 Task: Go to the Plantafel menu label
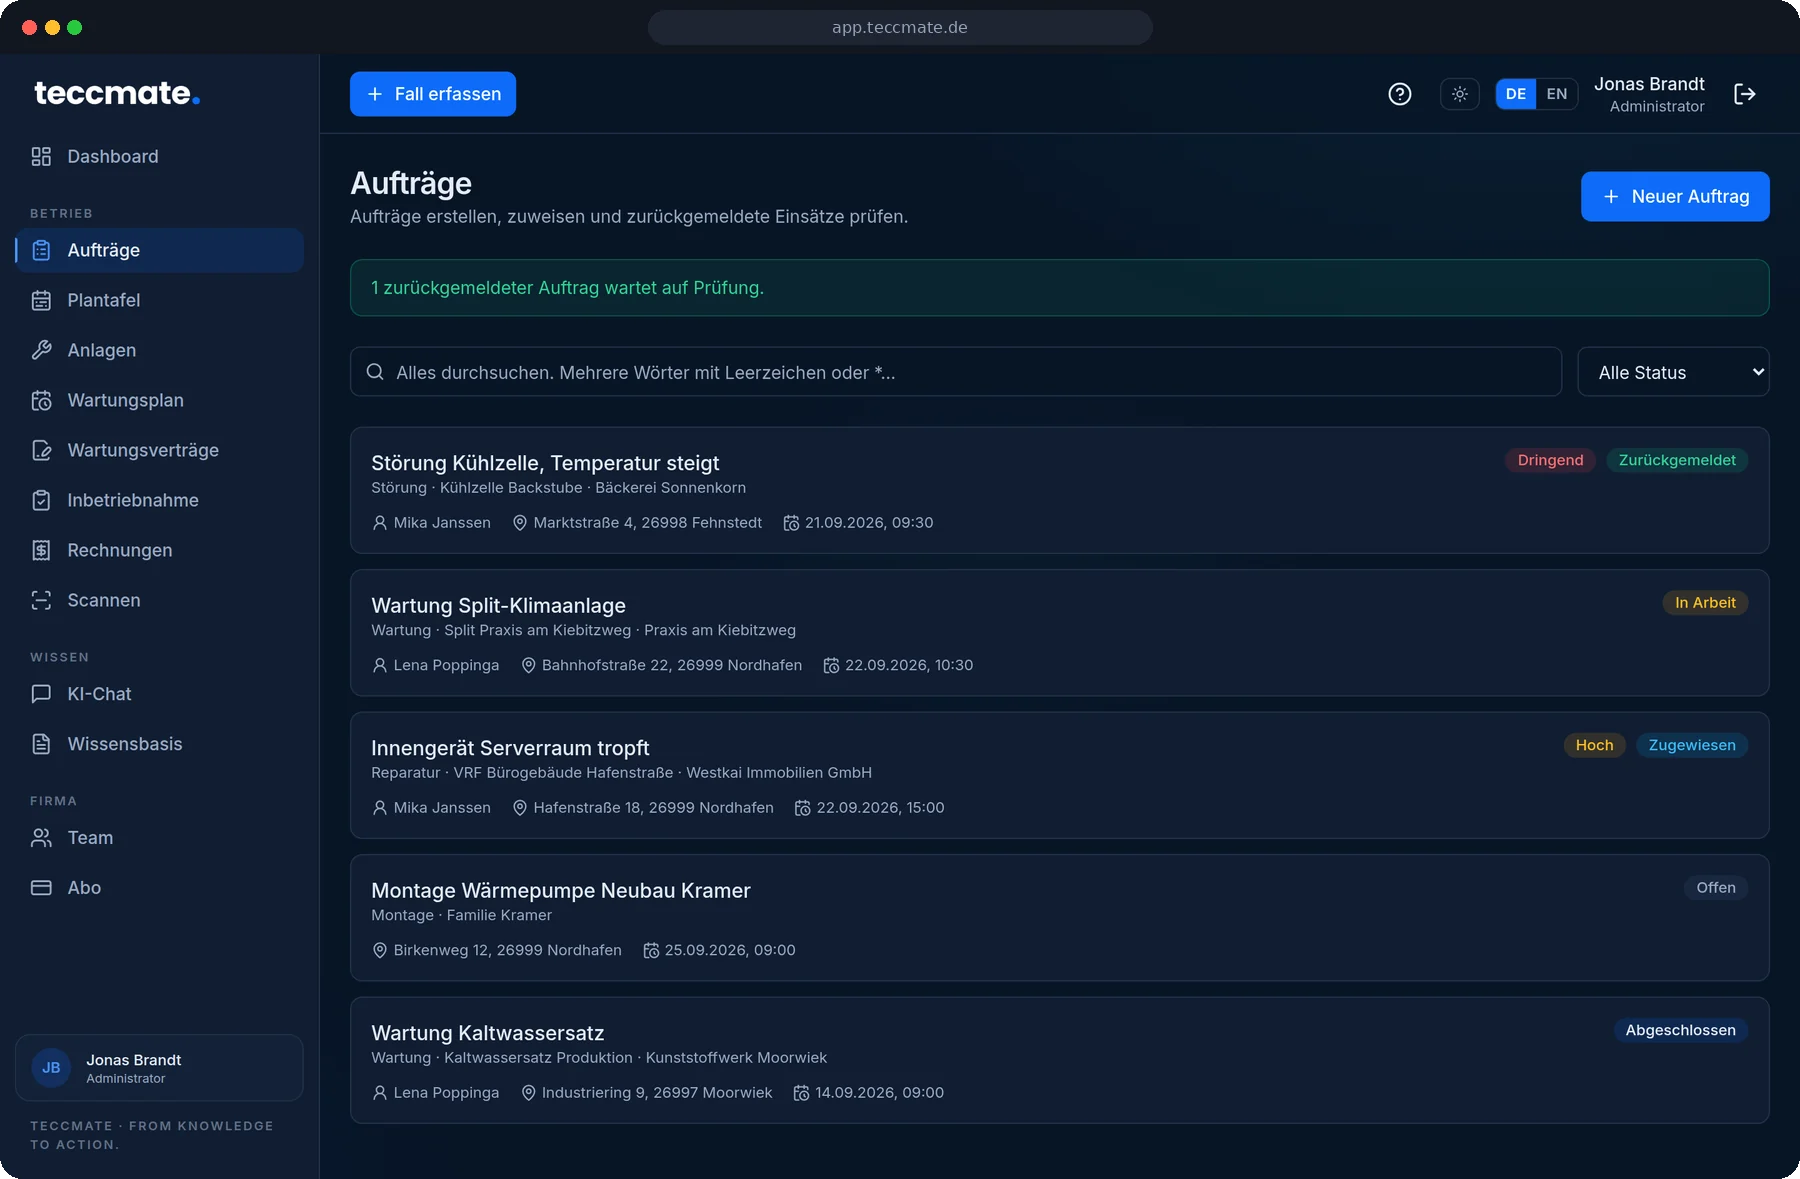(x=104, y=300)
